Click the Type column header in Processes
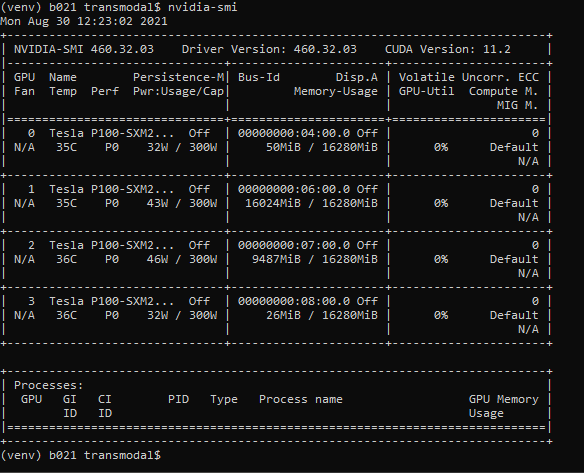The width and height of the screenshot is (584, 473). point(224,399)
